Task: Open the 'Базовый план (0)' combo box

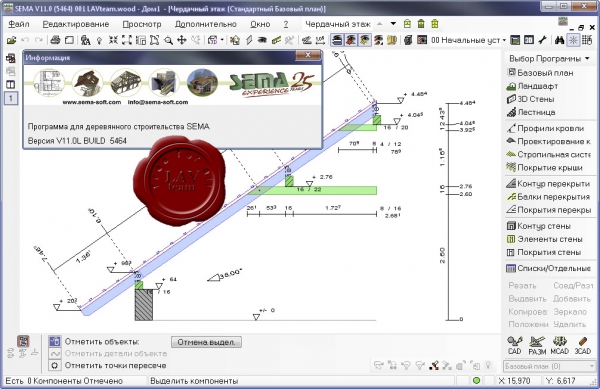Action: 549,366
